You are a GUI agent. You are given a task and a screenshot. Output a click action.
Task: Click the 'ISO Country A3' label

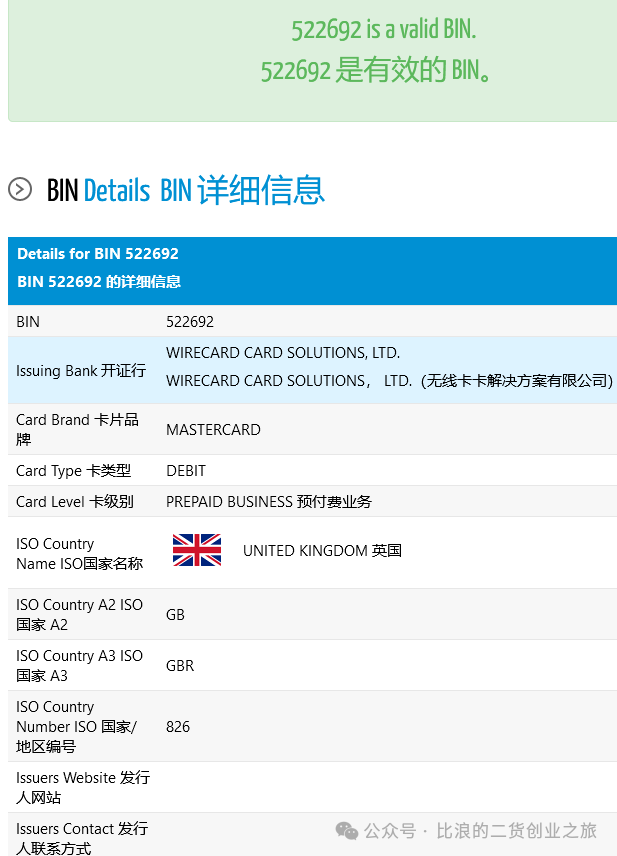[x=79, y=665]
